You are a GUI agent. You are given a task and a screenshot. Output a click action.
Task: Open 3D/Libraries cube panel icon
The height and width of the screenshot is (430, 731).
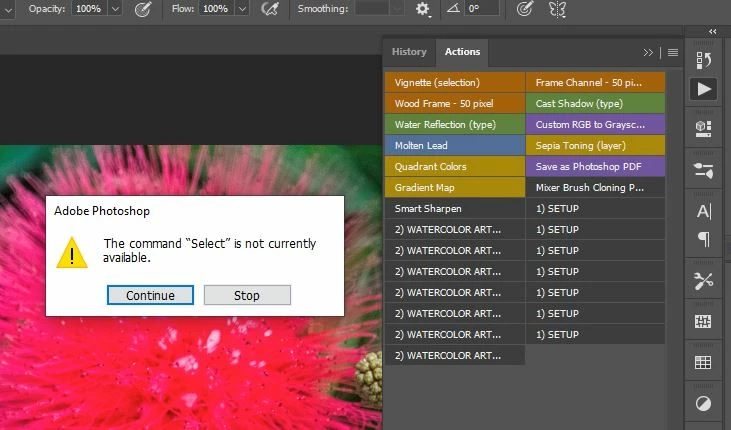[x=703, y=128]
